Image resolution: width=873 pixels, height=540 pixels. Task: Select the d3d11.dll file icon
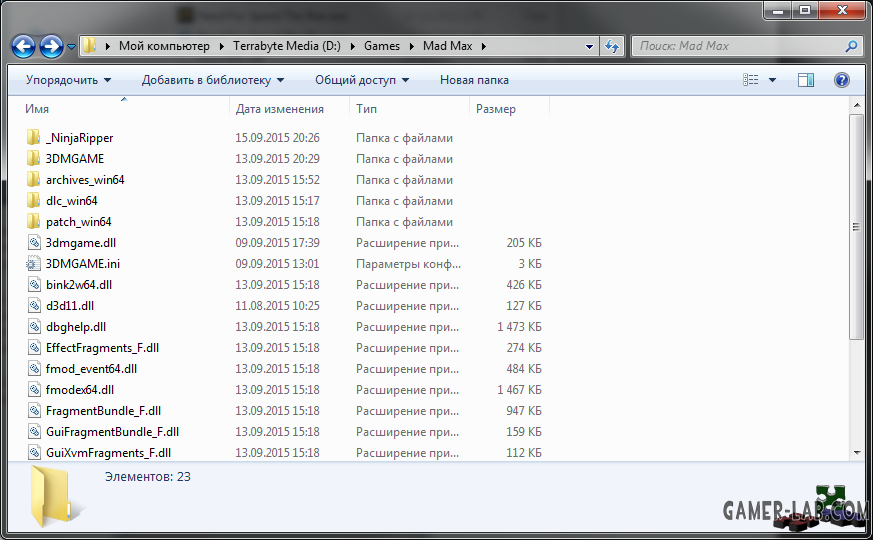click(x=34, y=305)
